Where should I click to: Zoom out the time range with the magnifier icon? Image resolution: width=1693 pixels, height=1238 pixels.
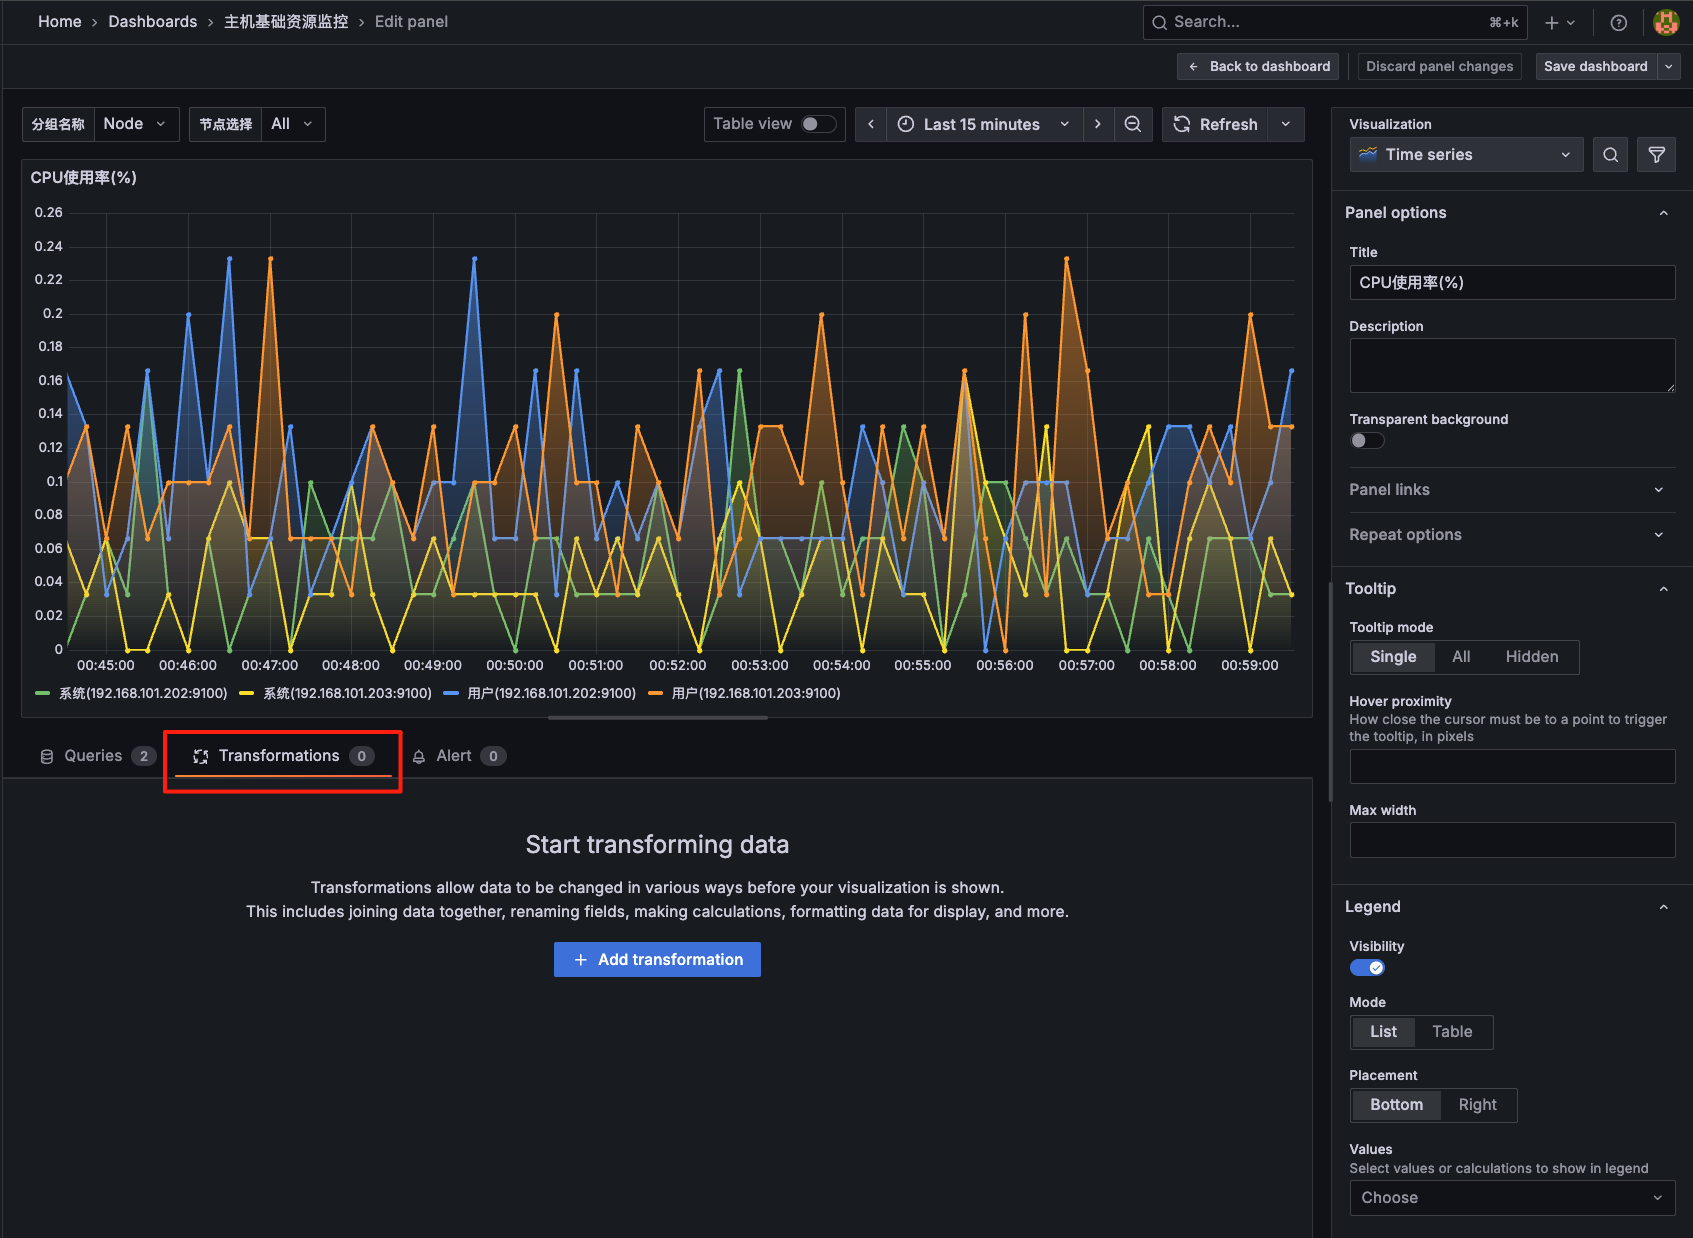click(1133, 124)
